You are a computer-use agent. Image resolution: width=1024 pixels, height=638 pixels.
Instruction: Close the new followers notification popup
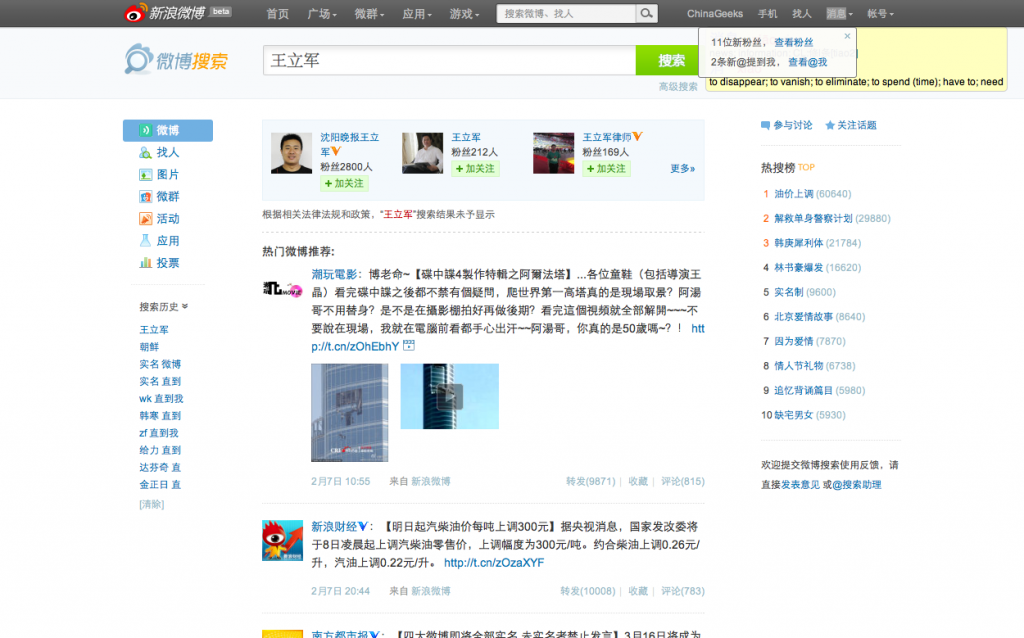tap(847, 36)
